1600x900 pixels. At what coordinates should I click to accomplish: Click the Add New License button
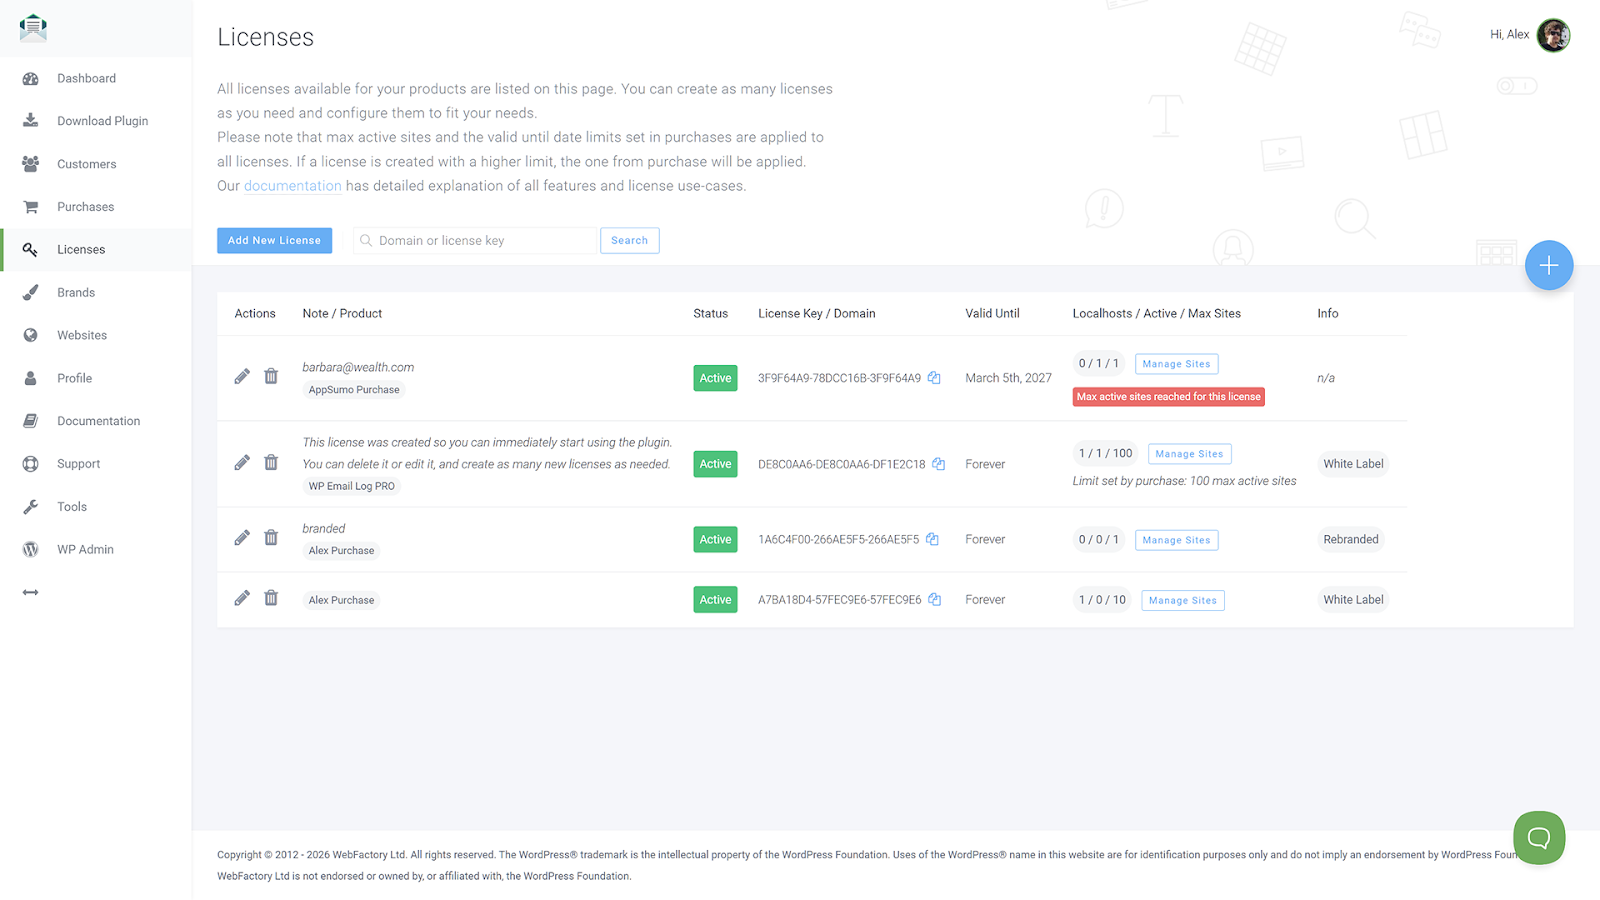274,240
